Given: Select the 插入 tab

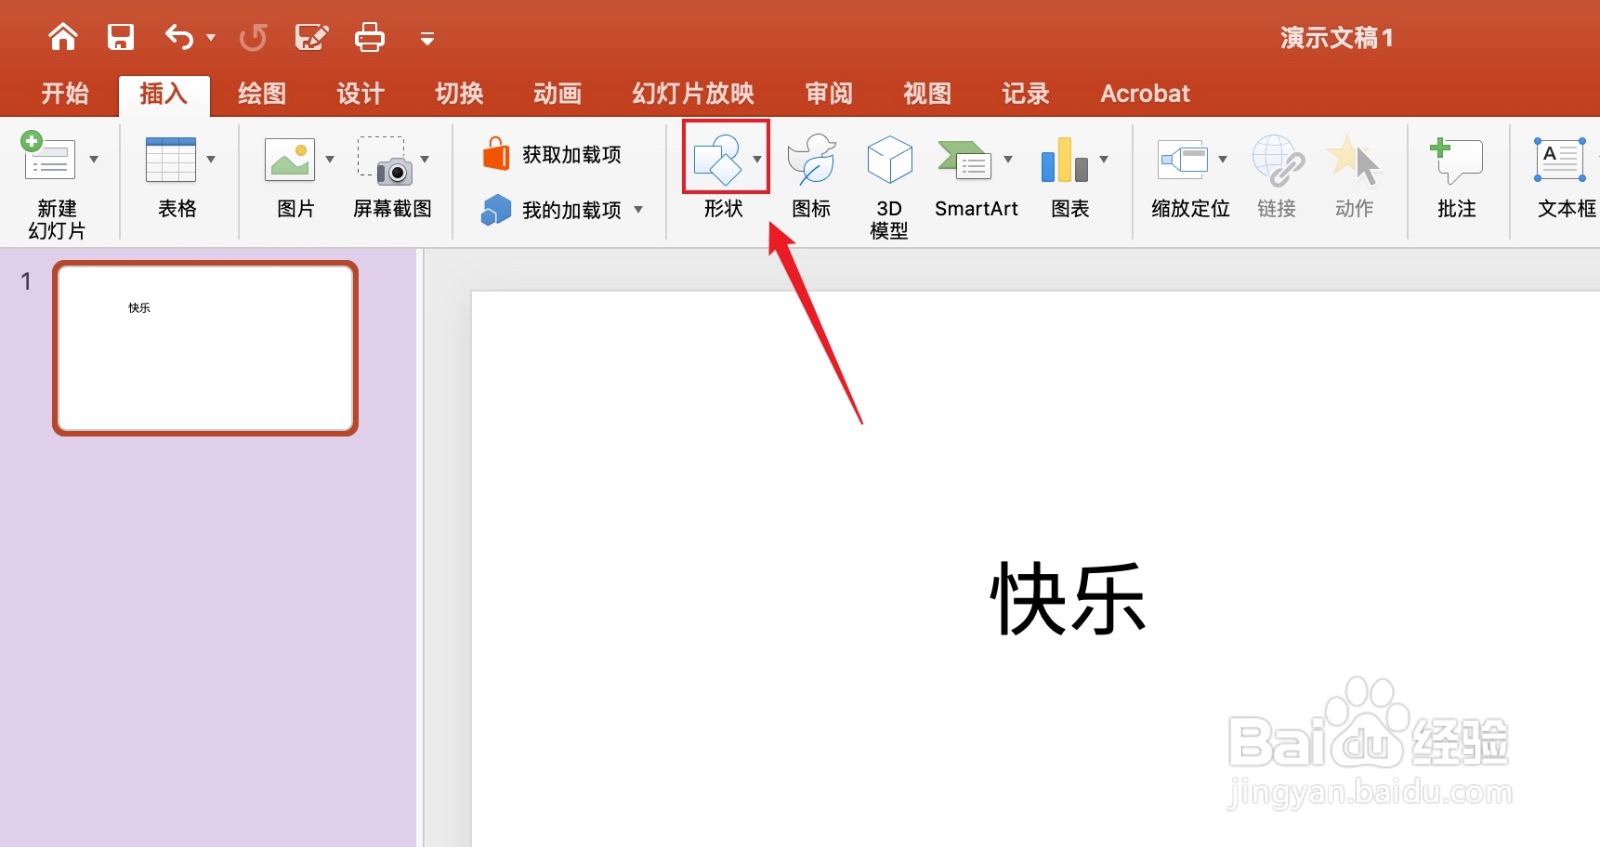Looking at the screenshot, I should pyautogui.click(x=164, y=94).
